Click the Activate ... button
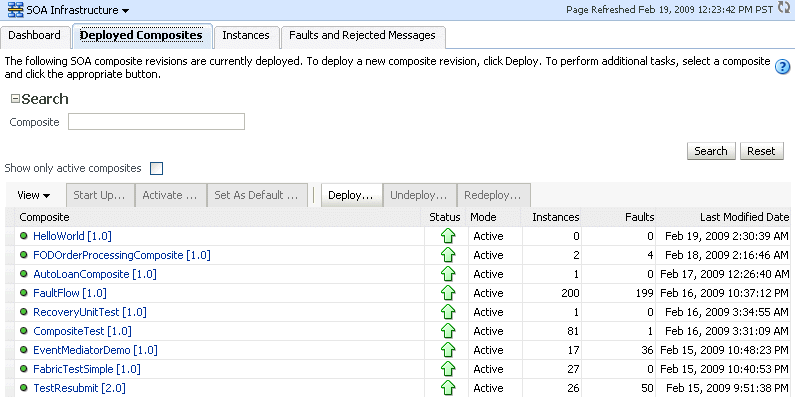The image size is (795, 397). click(170, 195)
